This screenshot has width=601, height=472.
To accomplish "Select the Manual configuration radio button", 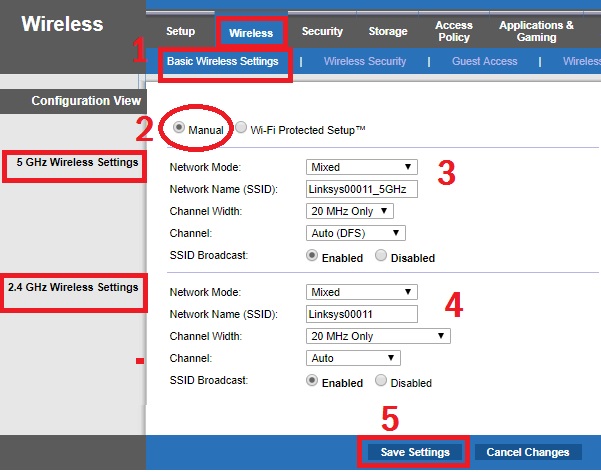I will 180,129.
